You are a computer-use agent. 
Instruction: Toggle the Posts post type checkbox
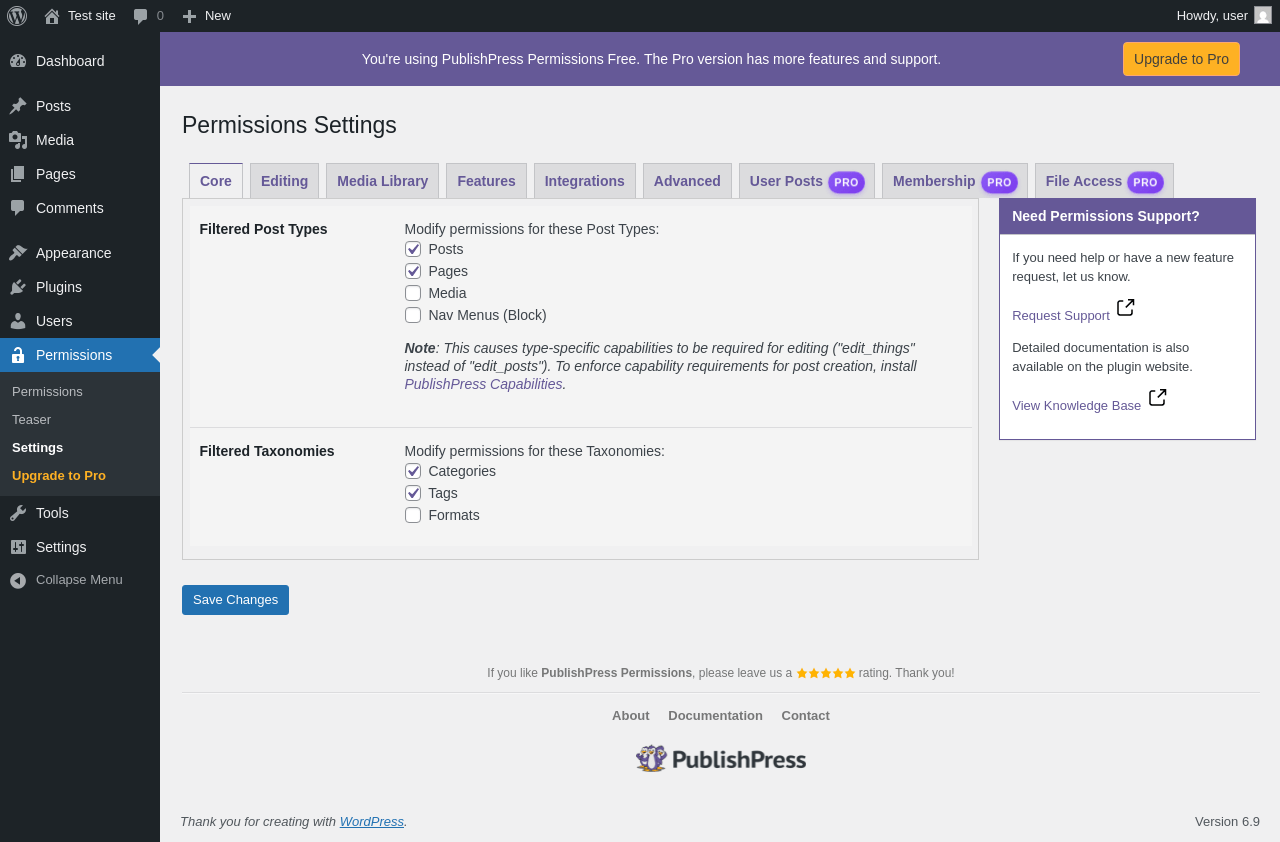pyautogui.click(x=413, y=249)
